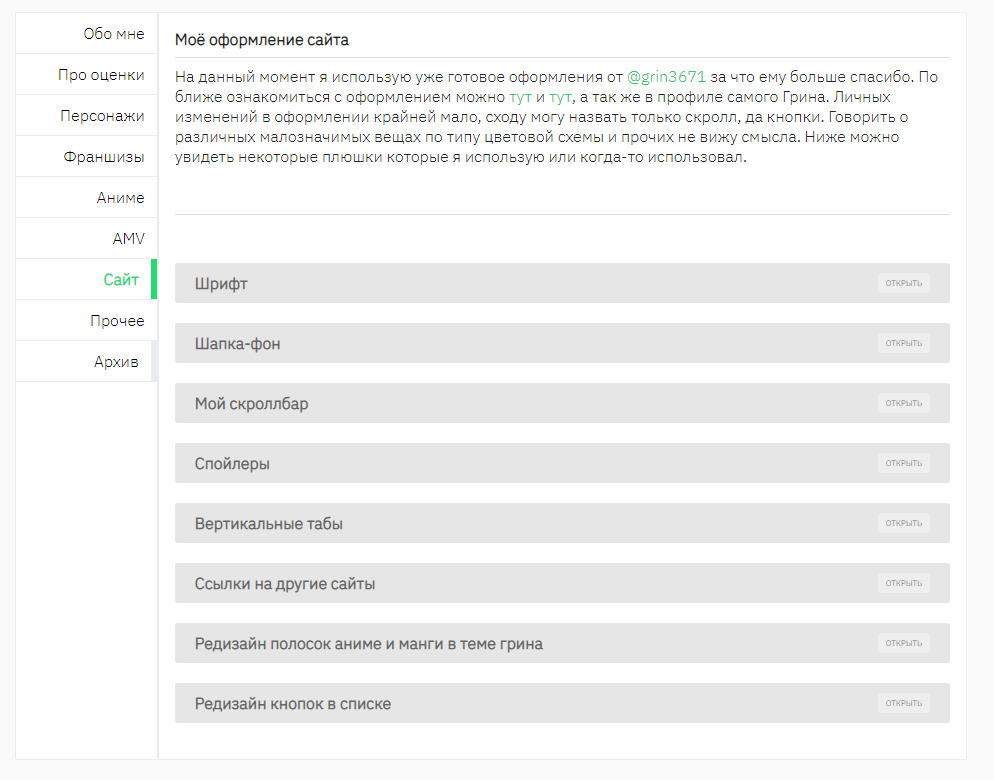Follow the first green 'тут' link
Viewport: 994px width, 780px height.
[520, 97]
